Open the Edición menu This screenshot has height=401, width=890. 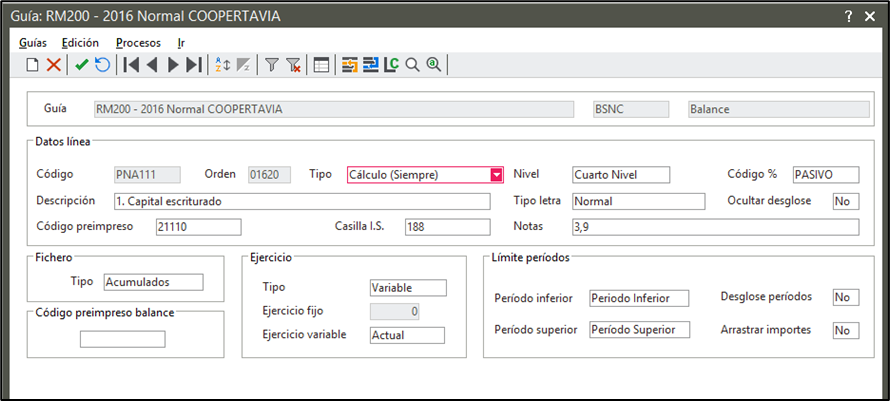coord(81,43)
